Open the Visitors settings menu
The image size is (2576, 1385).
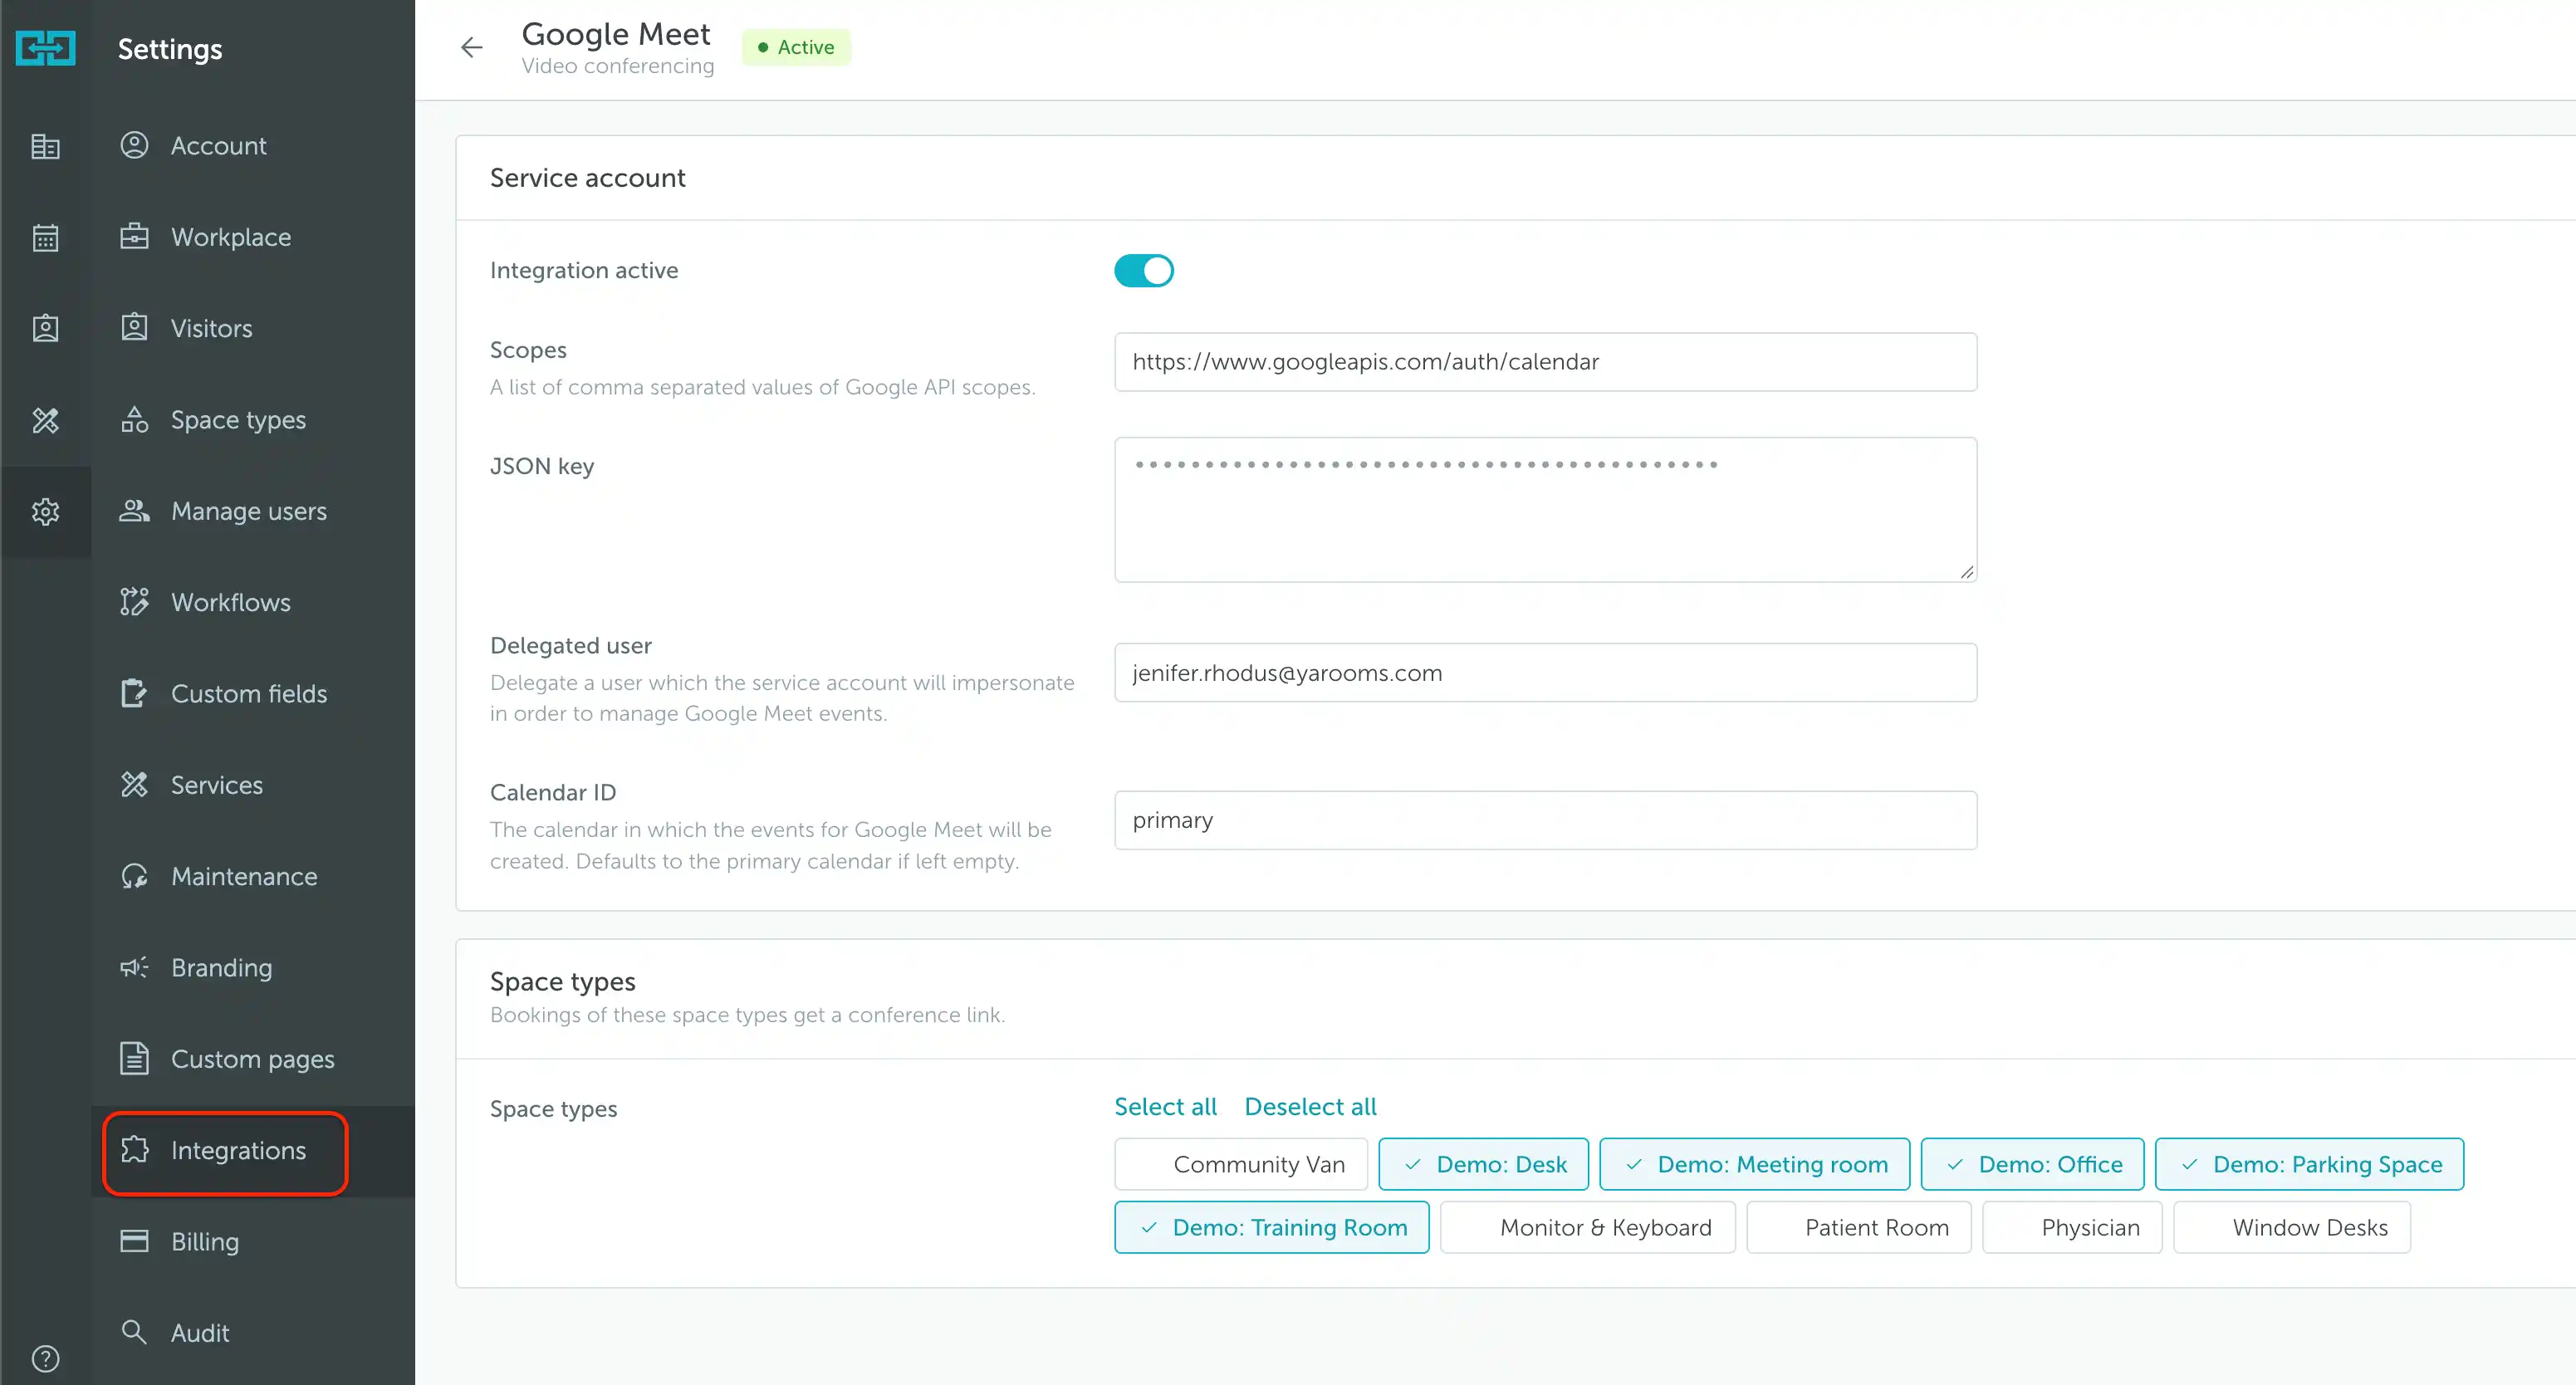point(253,328)
